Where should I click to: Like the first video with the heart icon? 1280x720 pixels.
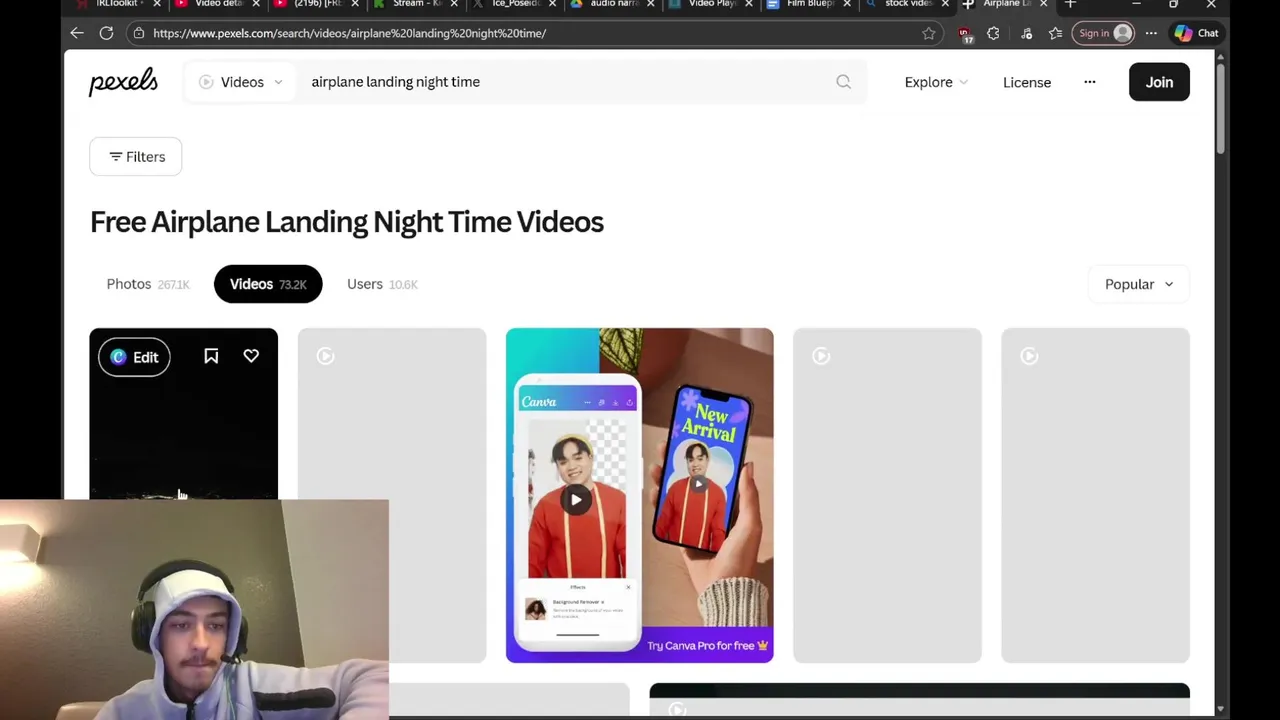[251, 356]
